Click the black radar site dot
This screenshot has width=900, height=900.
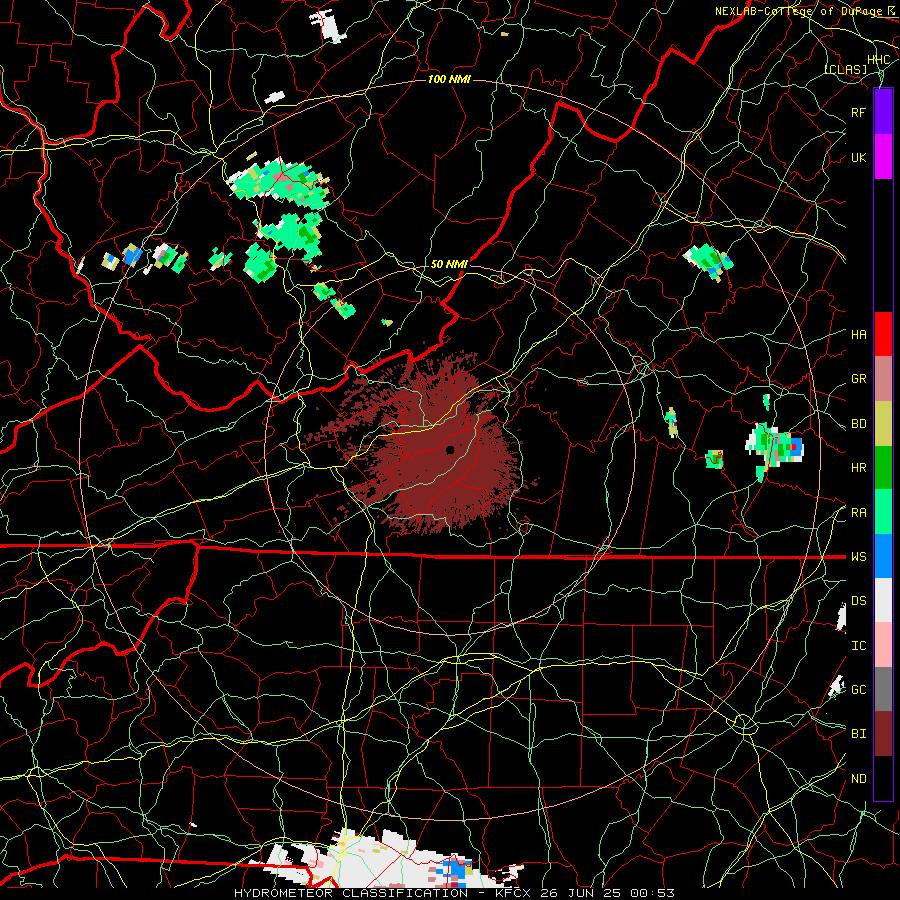(450, 449)
